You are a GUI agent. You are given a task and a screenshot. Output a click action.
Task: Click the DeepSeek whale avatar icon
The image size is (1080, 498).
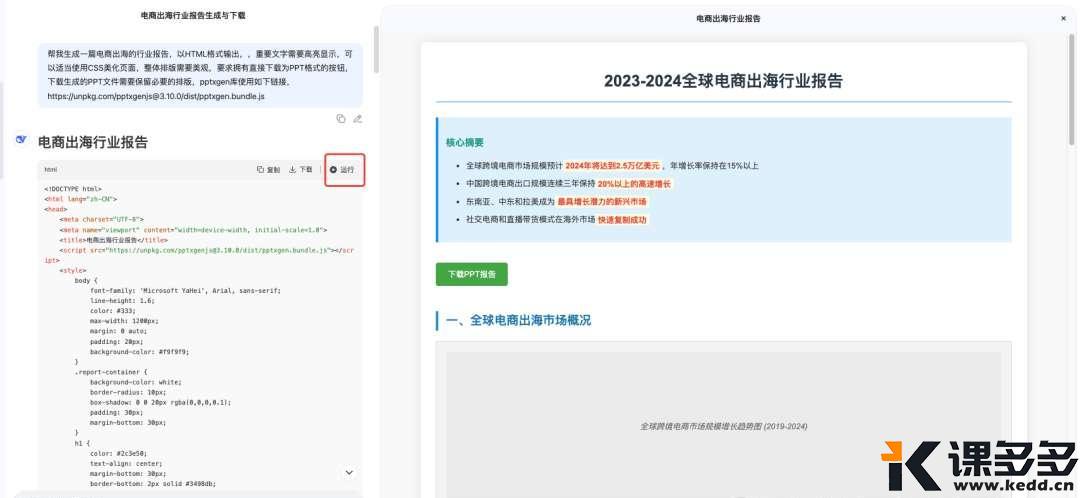click(x=21, y=140)
